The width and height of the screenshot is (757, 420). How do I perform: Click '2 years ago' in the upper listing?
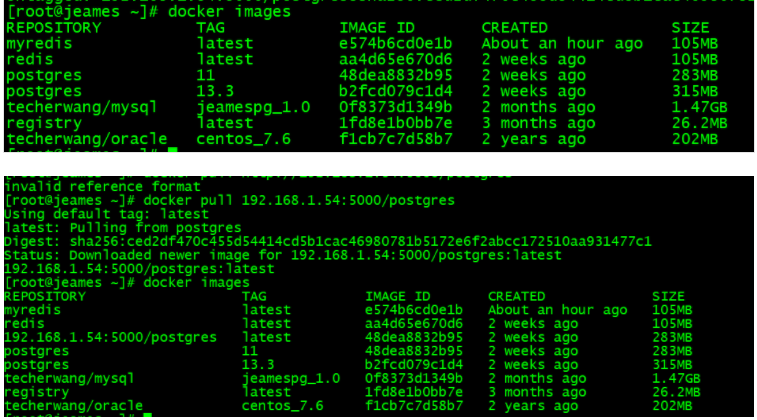[533, 140]
